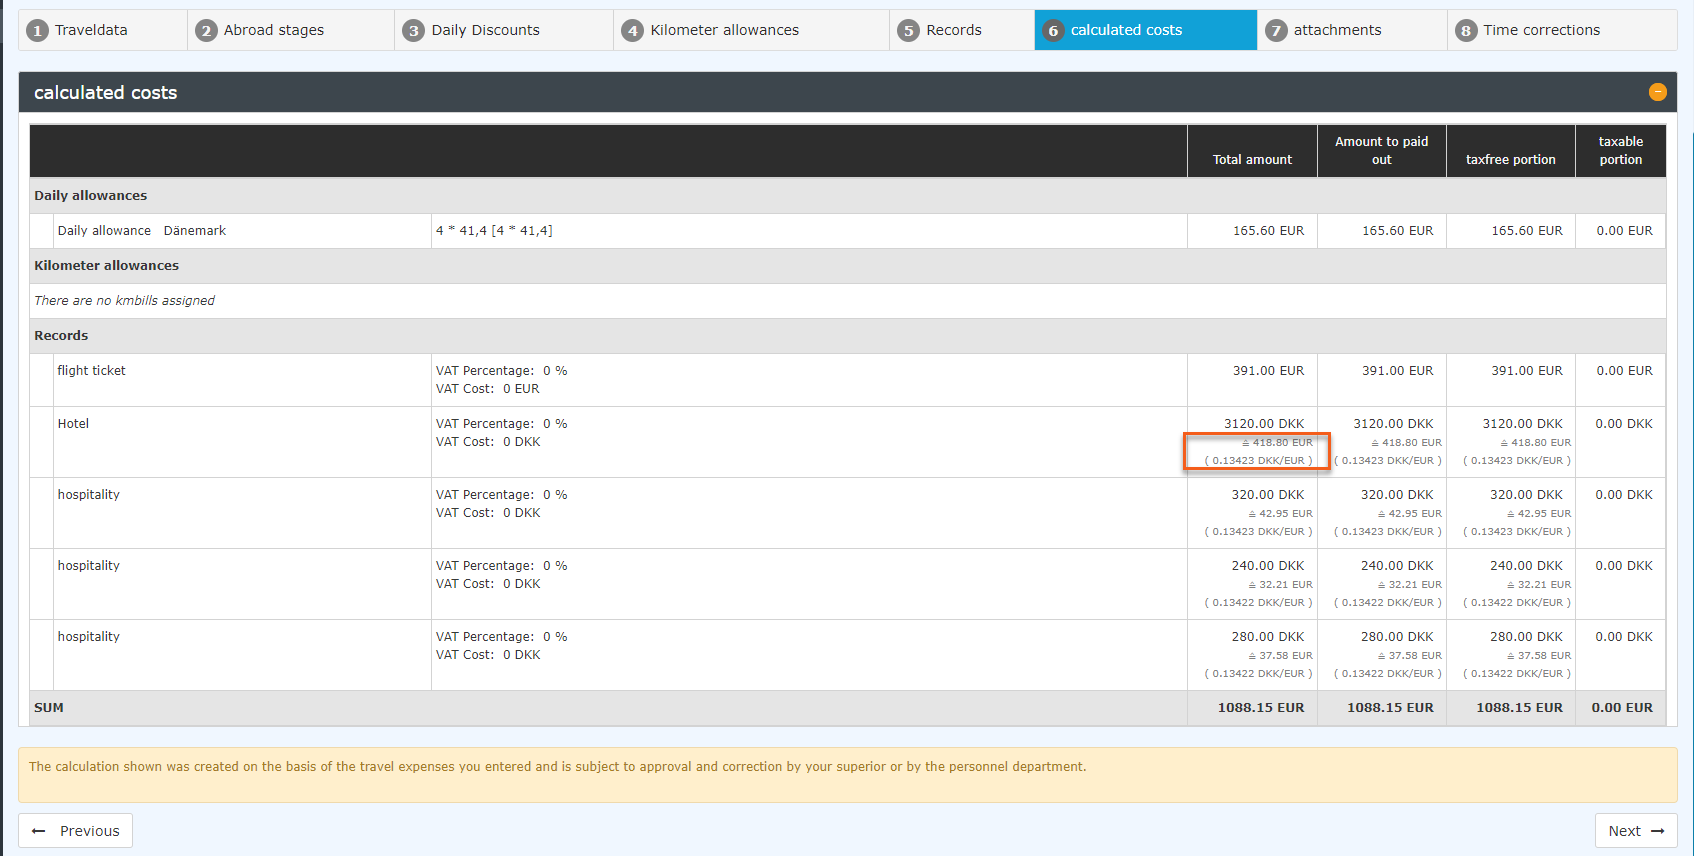Click the taxable portion column header
The height and width of the screenshot is (856, 1694).
tap(1620, 150)
